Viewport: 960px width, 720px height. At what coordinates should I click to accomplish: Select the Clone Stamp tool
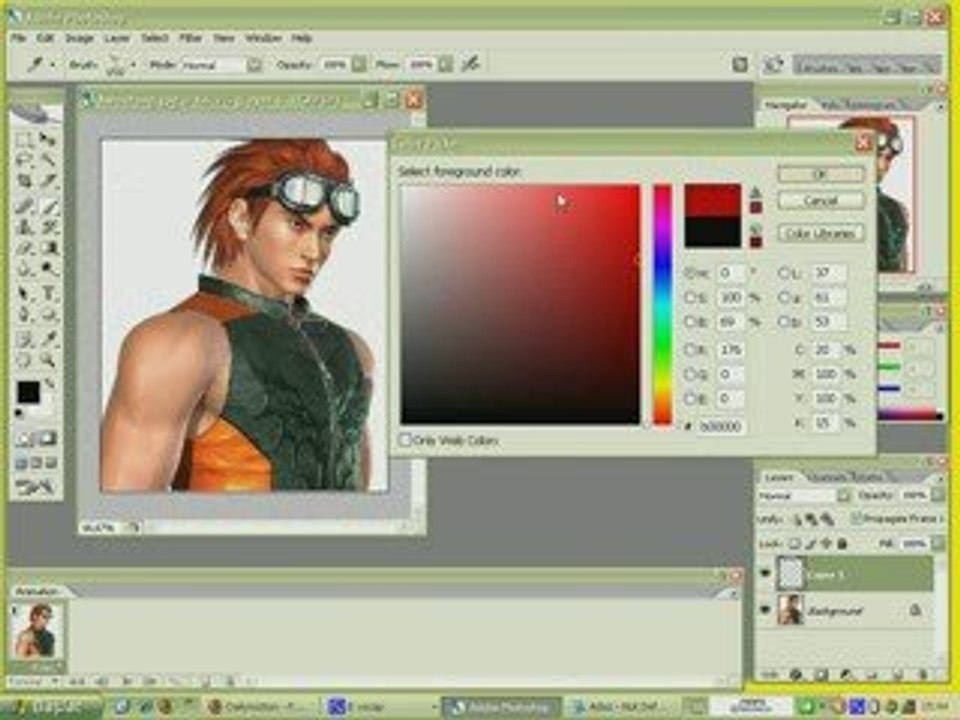tap(24, 227)
